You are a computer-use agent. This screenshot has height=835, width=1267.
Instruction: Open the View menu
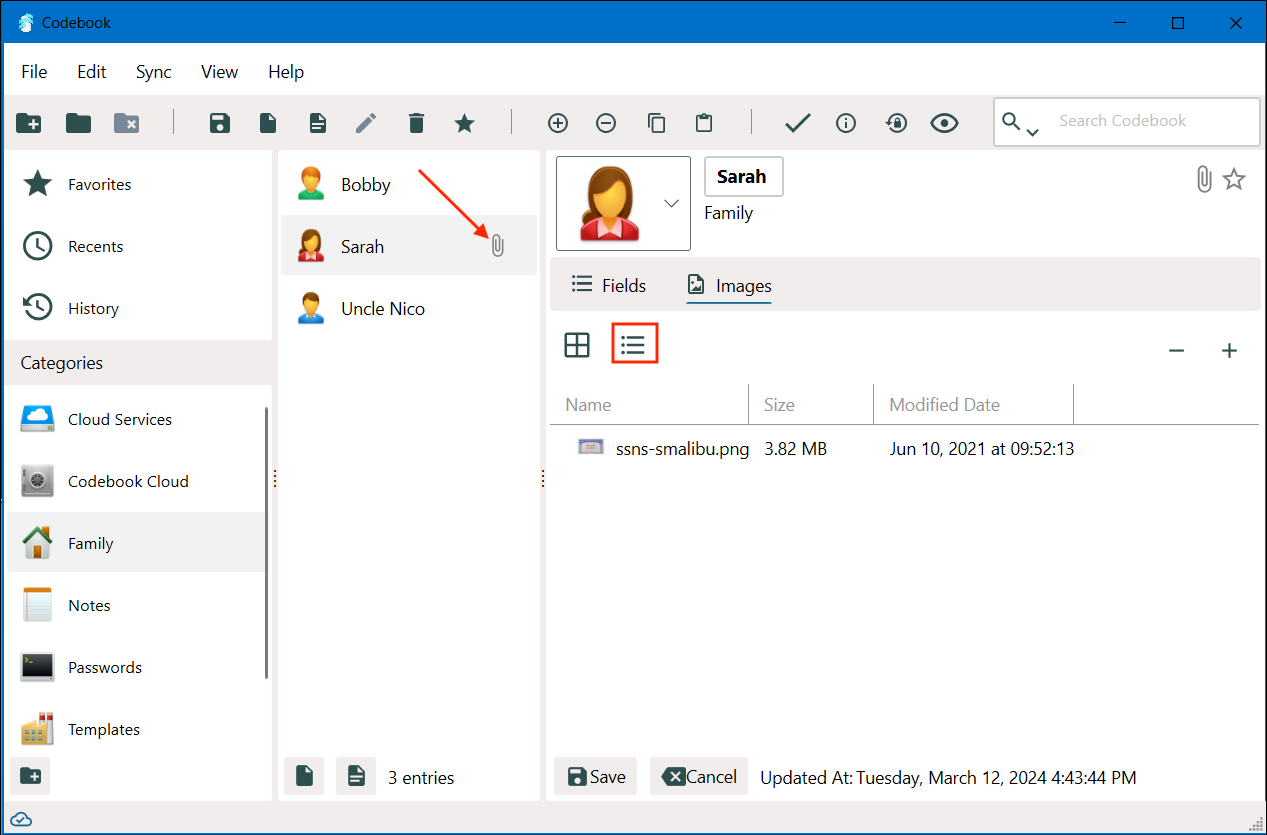pos(219,72)
